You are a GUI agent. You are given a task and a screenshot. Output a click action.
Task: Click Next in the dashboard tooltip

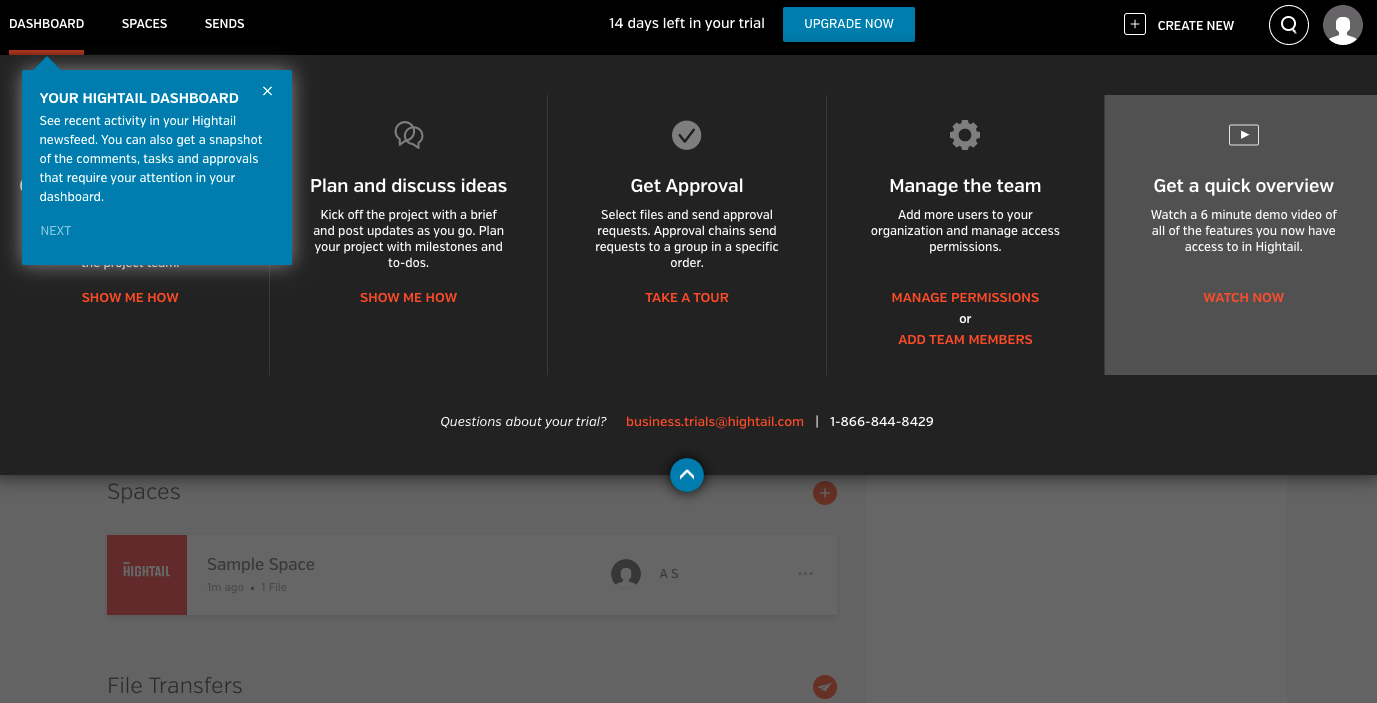56,231
